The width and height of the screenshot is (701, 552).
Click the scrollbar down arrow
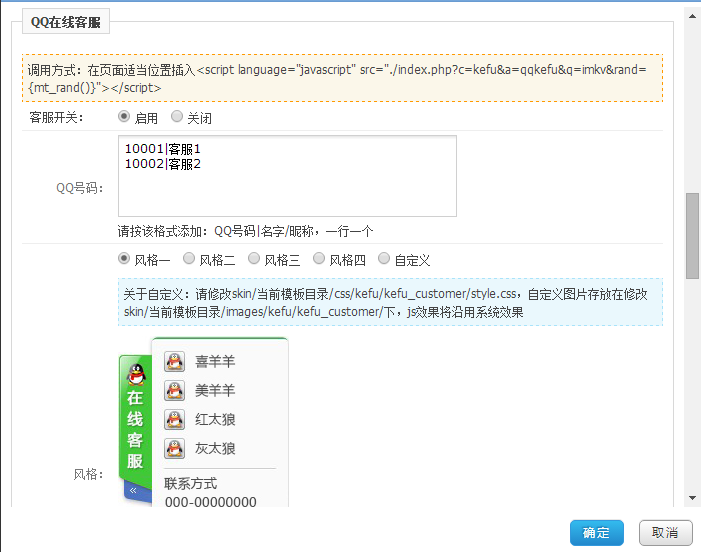pos(692,498)
